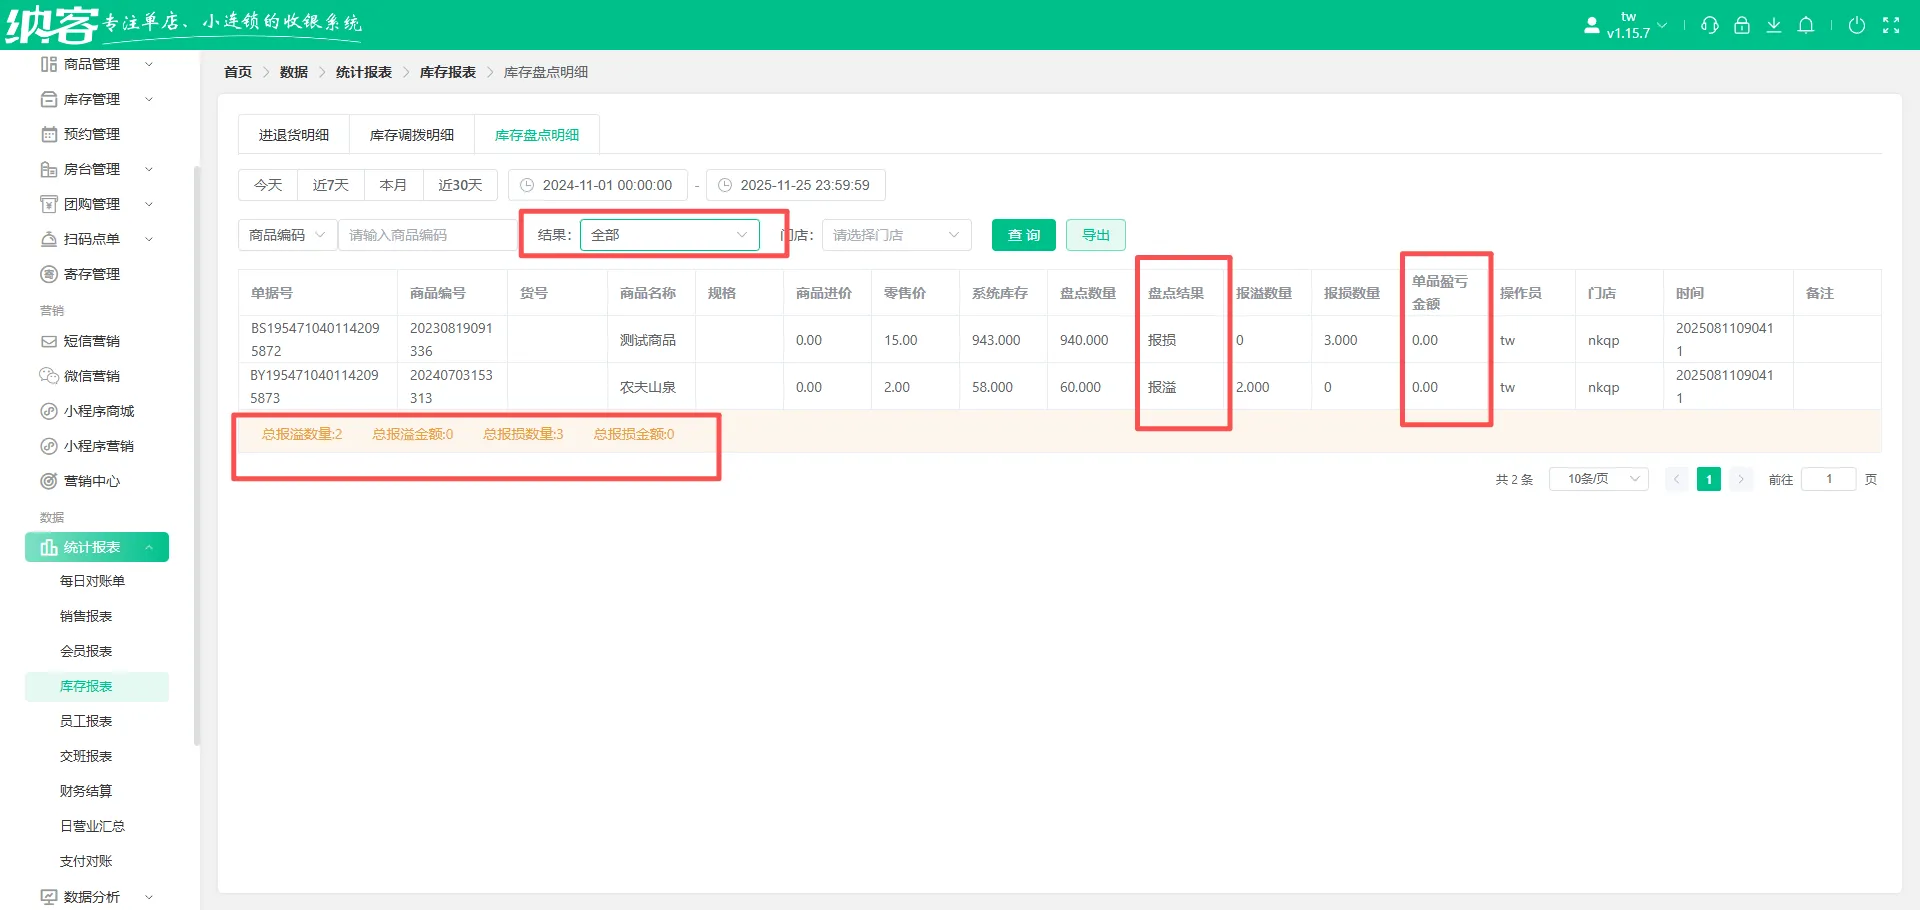Click the start date clock icon
This screenshot has width=1920, height=910.
click(527, 185)
